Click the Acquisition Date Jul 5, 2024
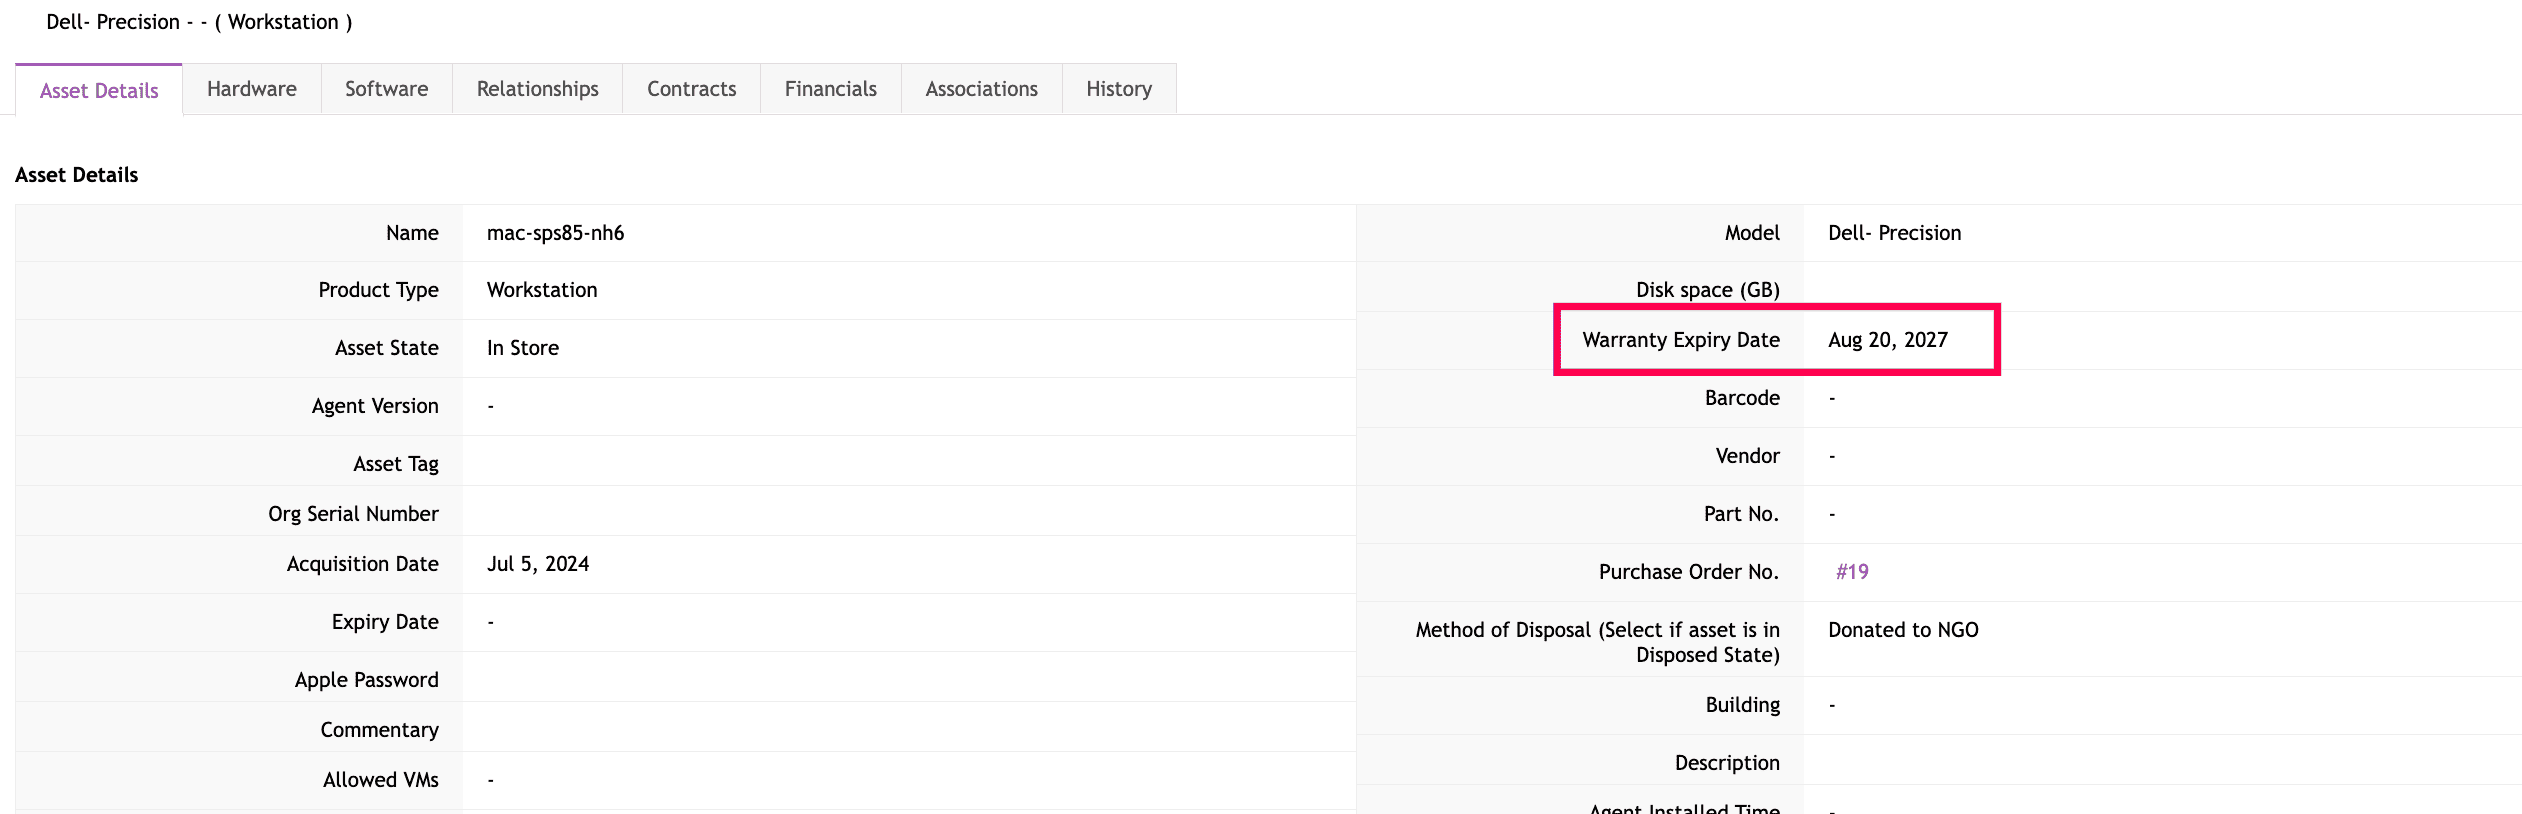The image size is (2522, 814). point(537,564)
